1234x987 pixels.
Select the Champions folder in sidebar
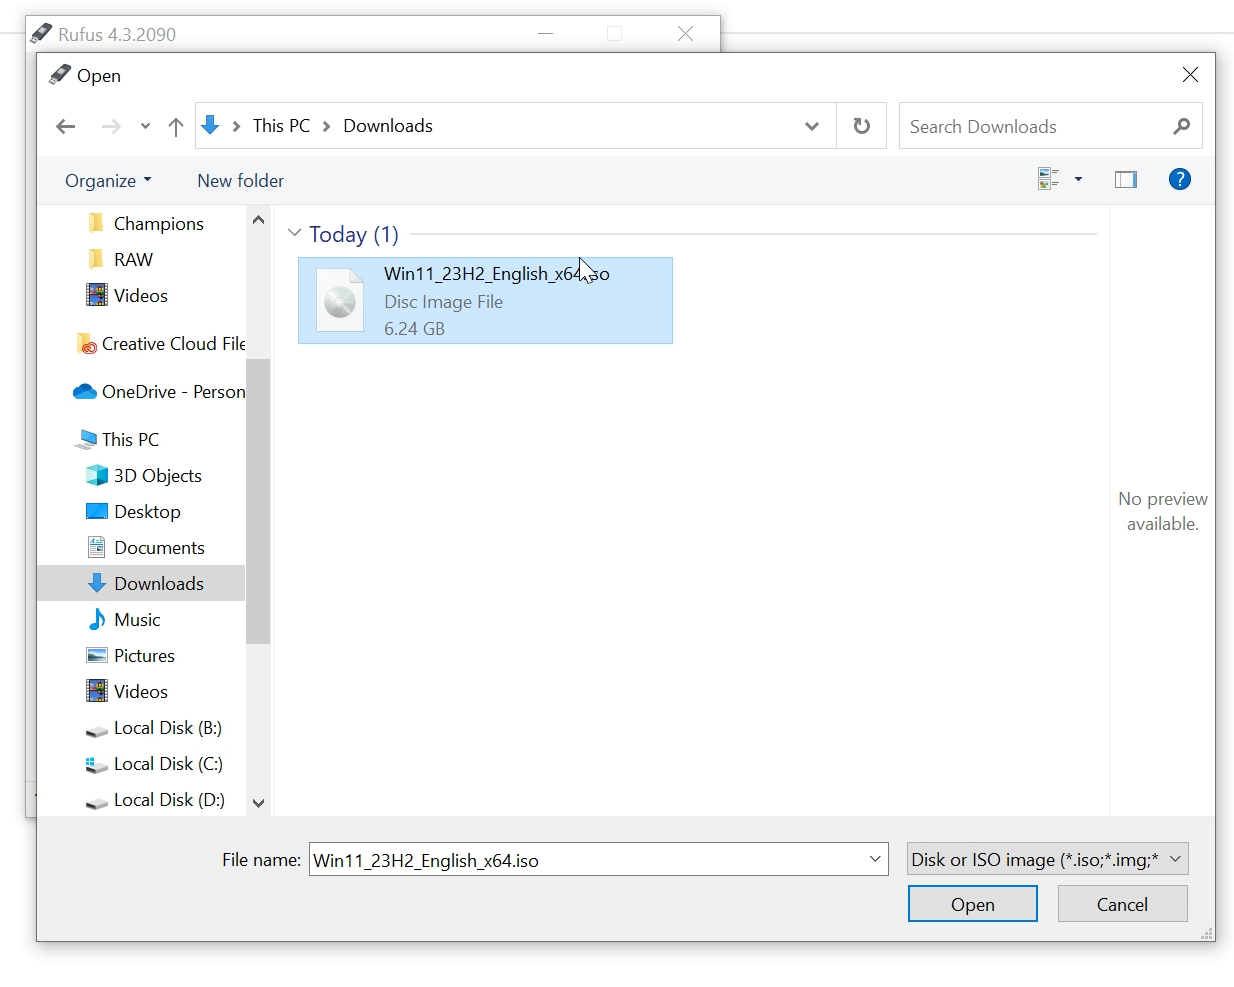pos(146,224)
